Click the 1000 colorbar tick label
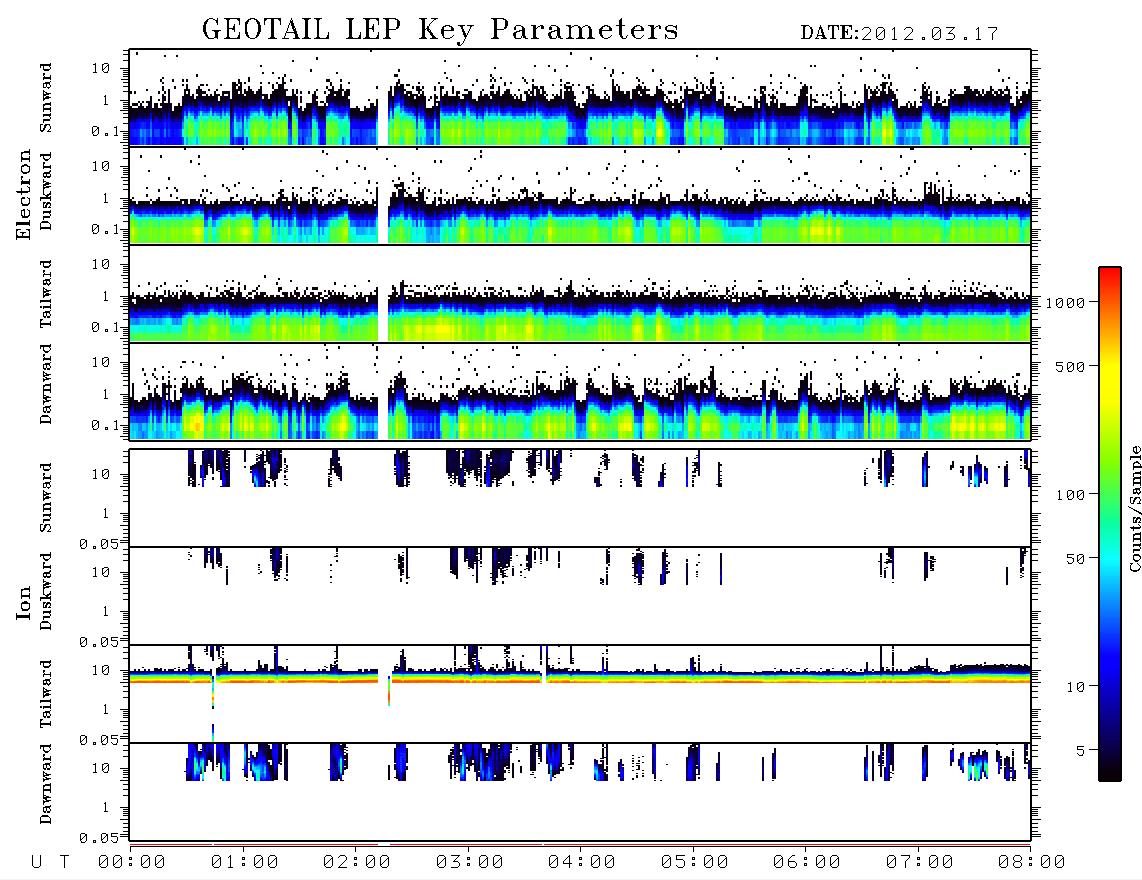1142x880 pixels. (1065, 302)
